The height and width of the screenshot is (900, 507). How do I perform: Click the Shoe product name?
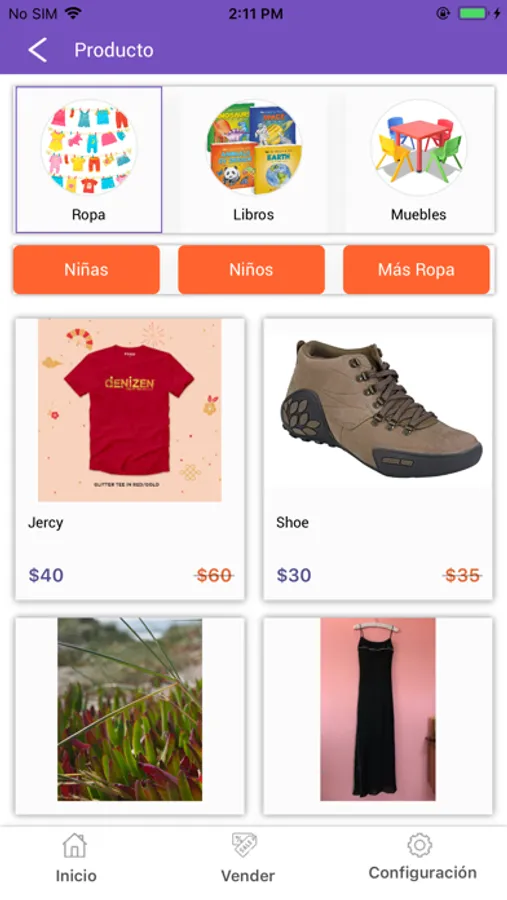click(x=292, y=522)
